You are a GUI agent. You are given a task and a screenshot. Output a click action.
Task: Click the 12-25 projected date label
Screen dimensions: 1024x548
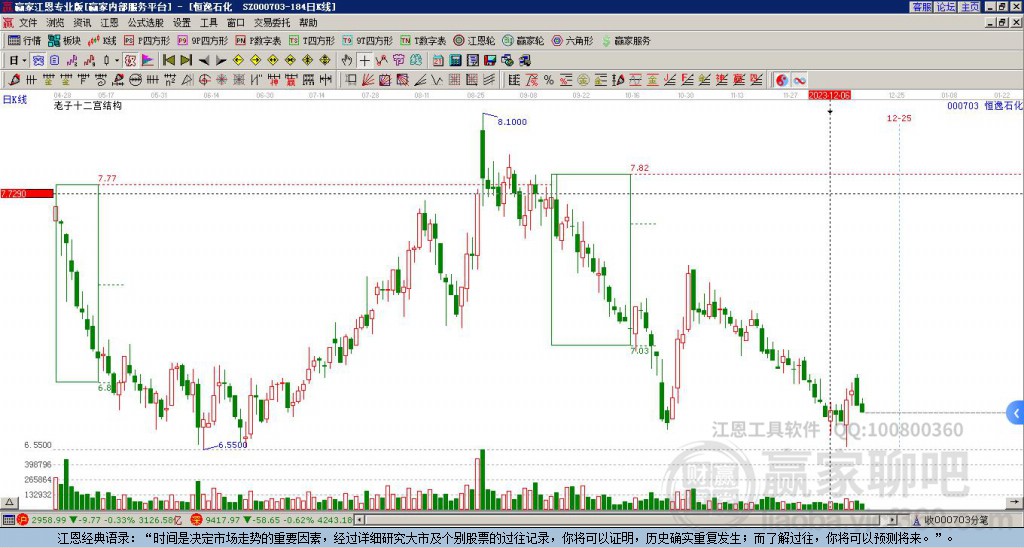pyautogui.click(x=899, y=118)
